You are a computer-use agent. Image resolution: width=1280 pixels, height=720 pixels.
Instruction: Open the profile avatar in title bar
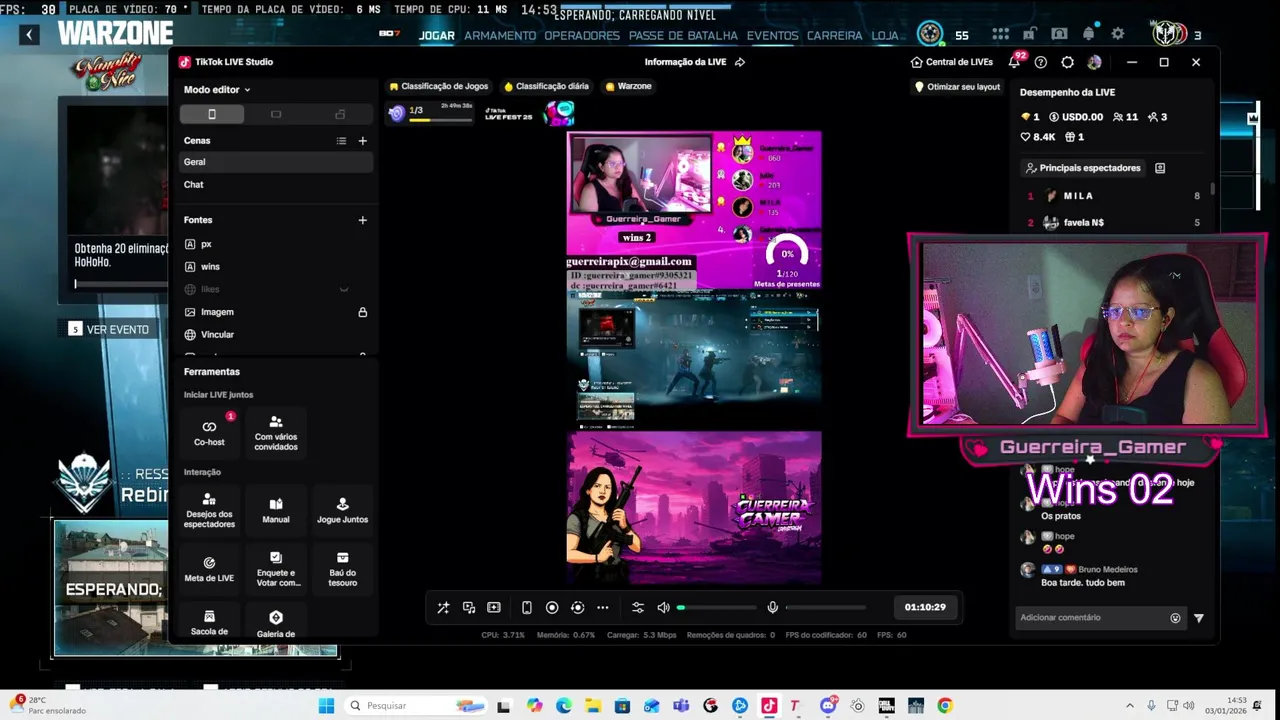(1095, 62)
